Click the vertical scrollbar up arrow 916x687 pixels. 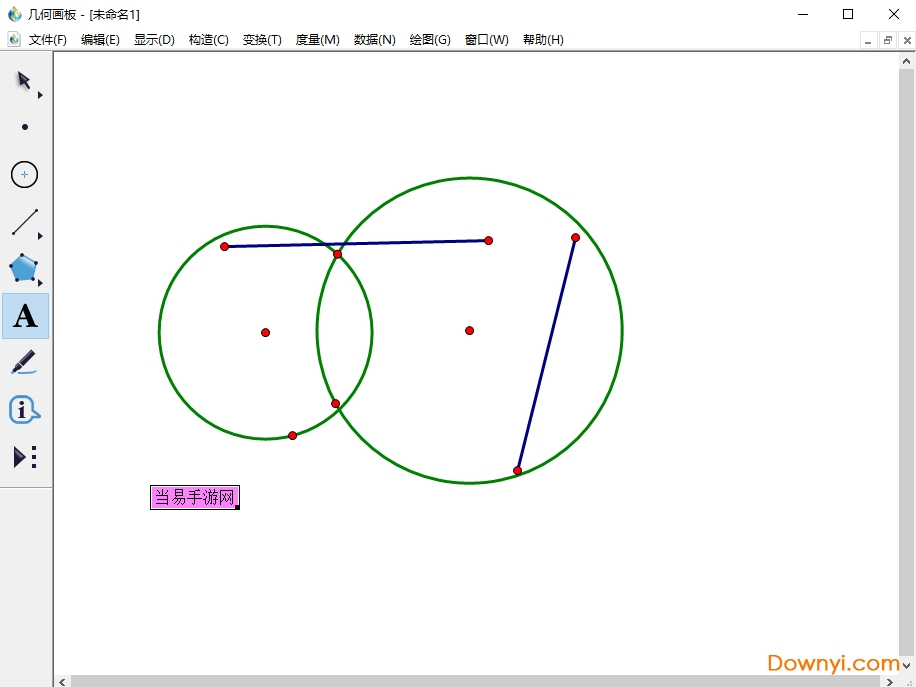907,62
